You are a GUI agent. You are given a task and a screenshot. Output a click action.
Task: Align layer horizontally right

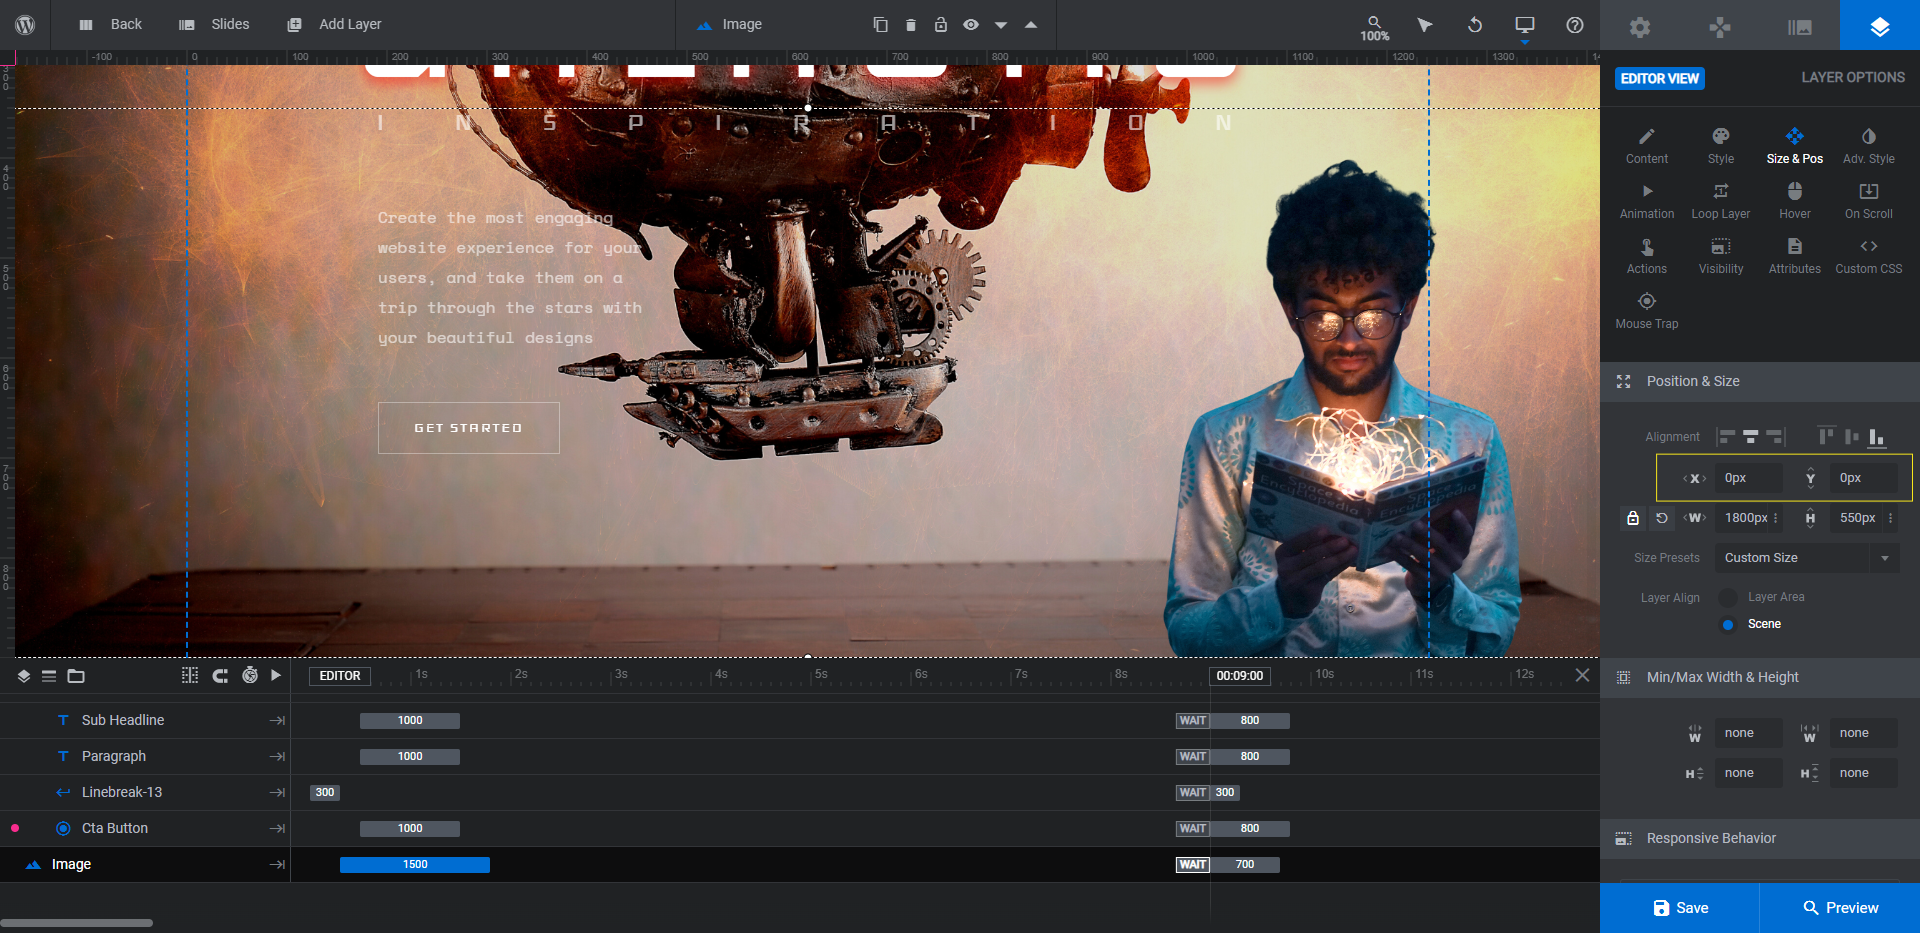1775,437
